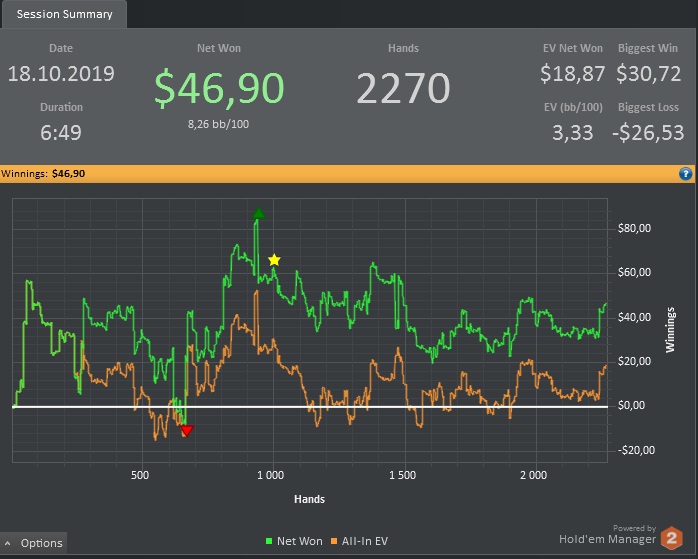Click the Duration heading

pos(61,107)
